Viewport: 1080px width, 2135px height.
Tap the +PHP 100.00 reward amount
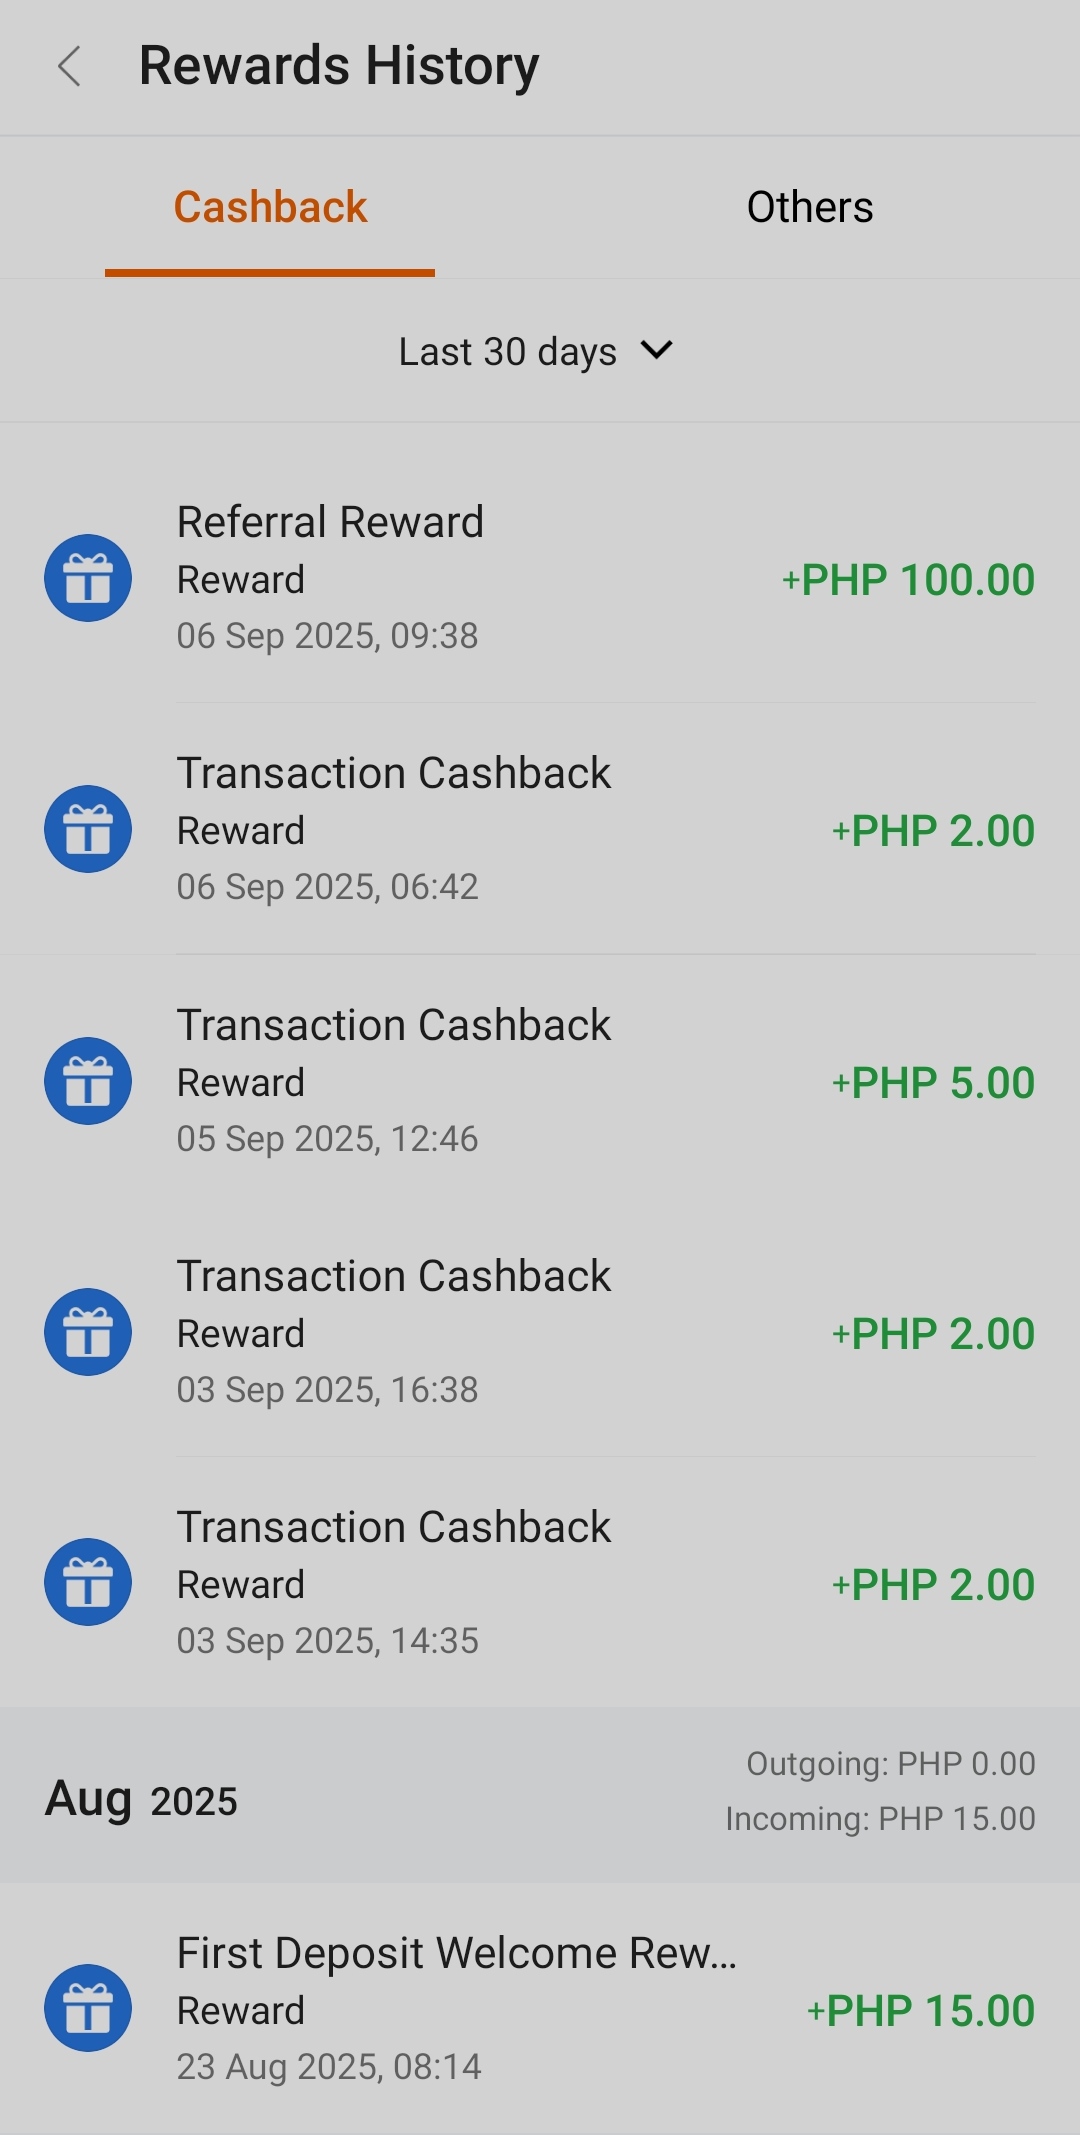click(x=908, y=580)
